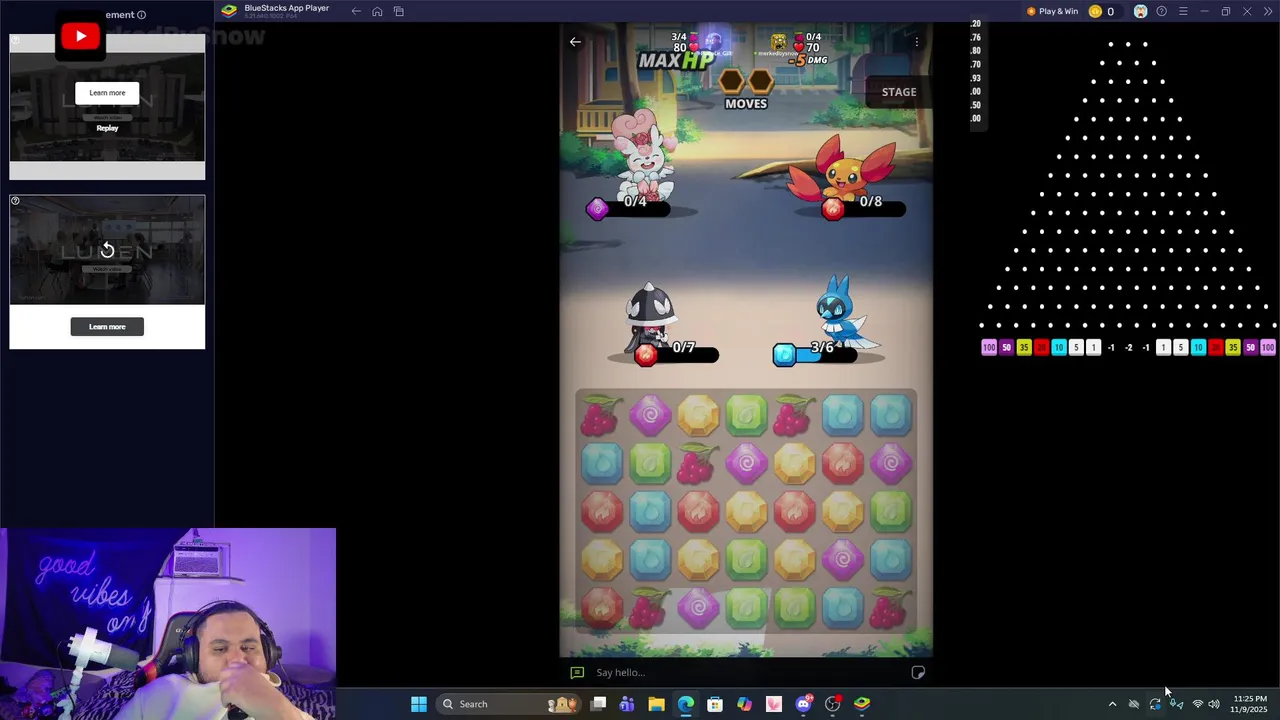
Task: Open Microsoft Teams from taskbar
Action: (627, 704)
